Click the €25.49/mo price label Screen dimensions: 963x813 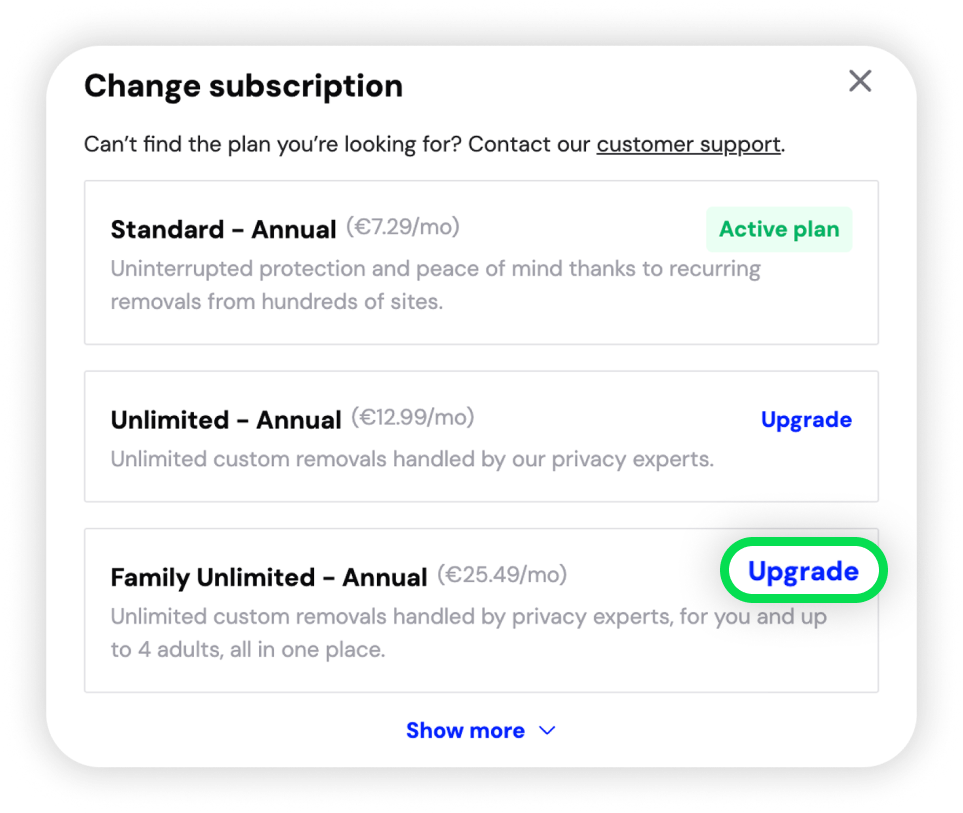coord(505,575)
